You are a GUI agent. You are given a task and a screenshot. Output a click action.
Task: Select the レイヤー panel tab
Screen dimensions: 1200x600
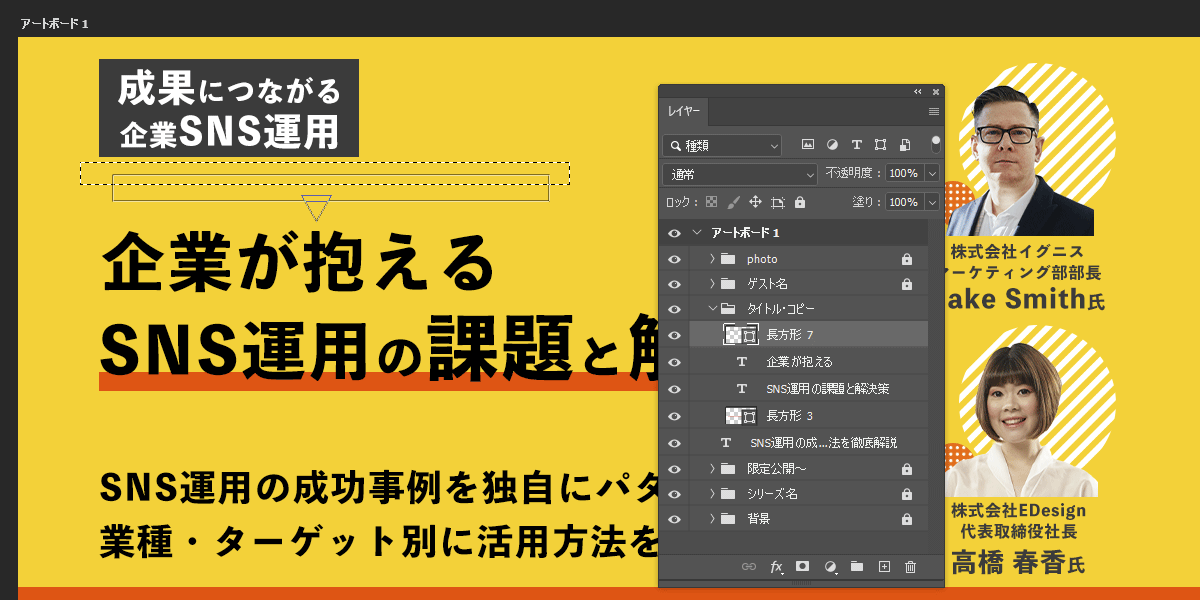(685, 112)
